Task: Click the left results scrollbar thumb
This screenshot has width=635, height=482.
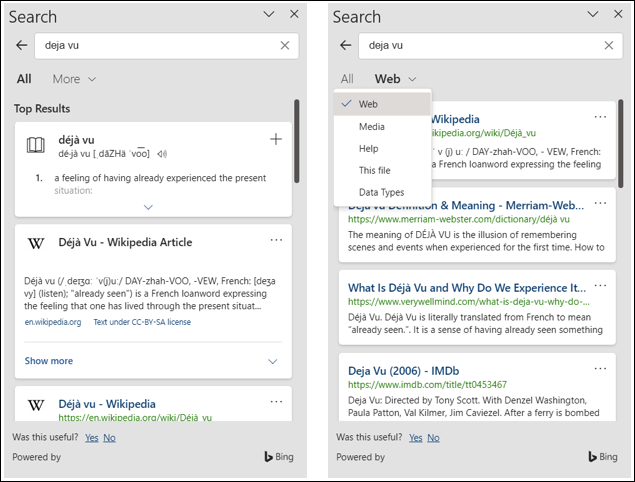Action: 297,141
